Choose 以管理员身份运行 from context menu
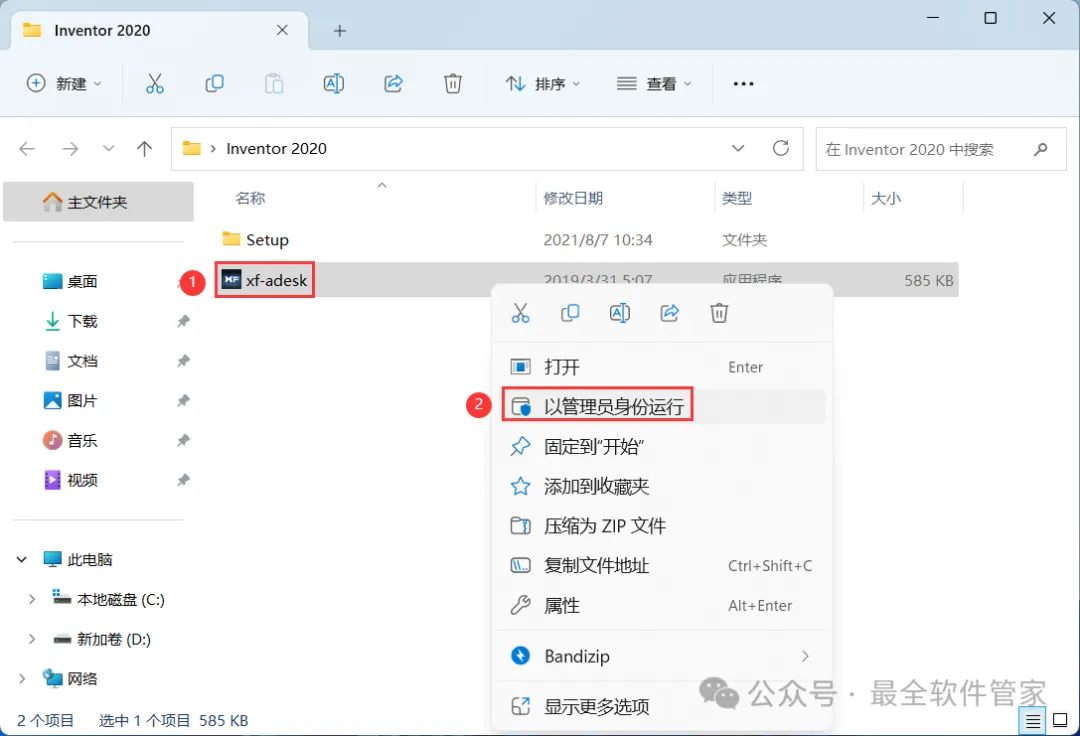The width and height of the screenshot is (1080, 736). pos(663,407)
